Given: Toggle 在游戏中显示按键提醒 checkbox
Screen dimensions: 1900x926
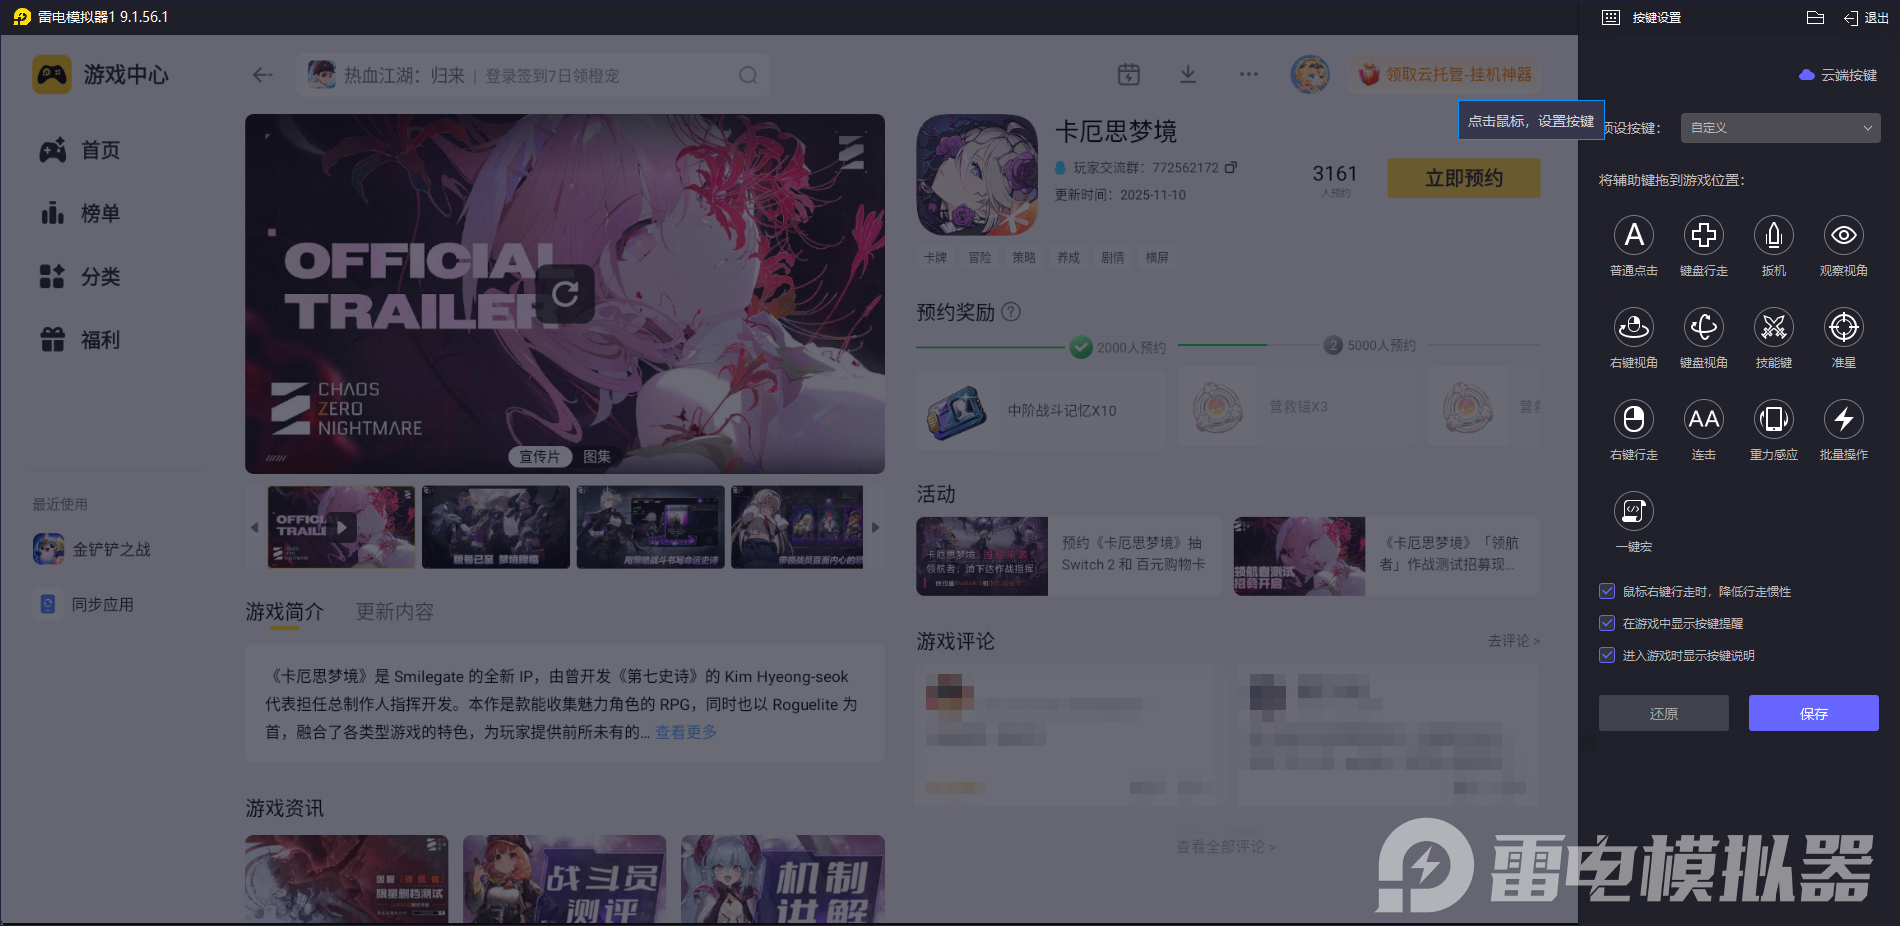Looking at the screenshot, I should point(1607,623).
